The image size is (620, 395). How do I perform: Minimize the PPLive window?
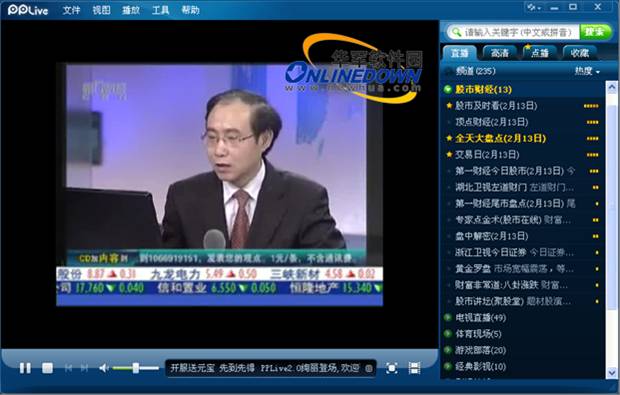[554, 8]
